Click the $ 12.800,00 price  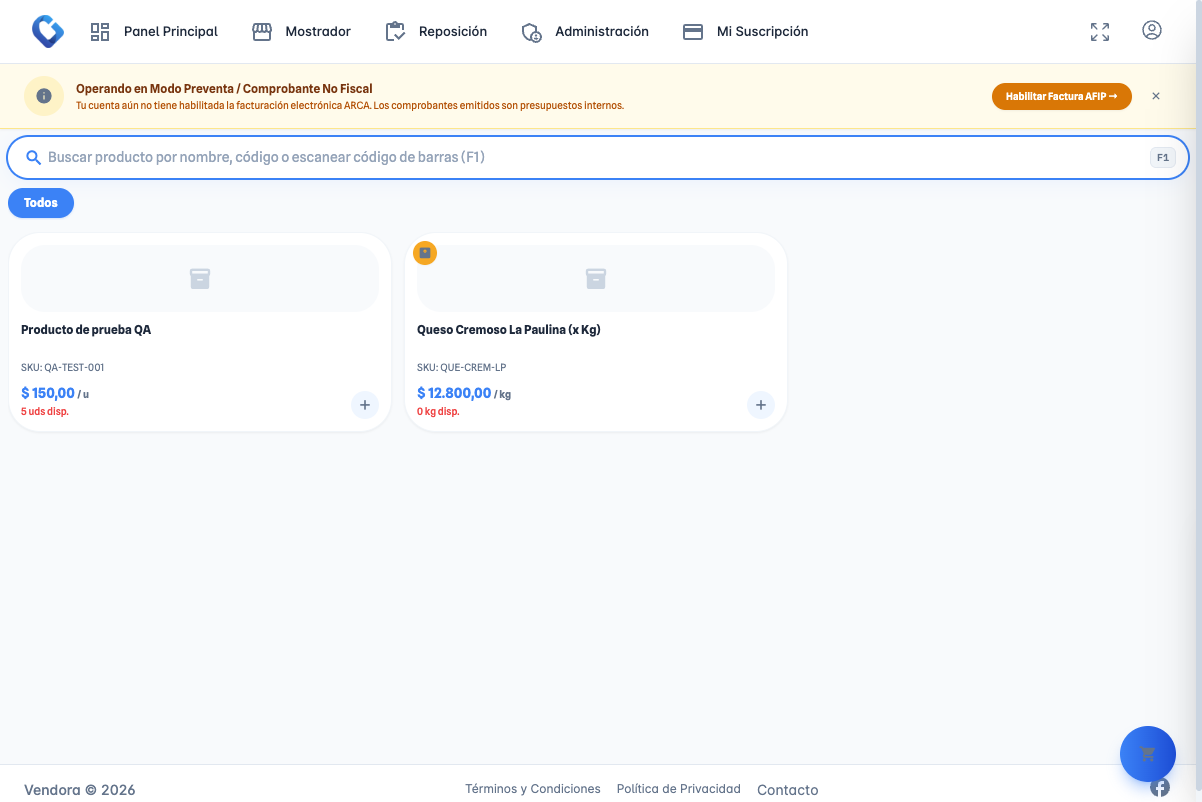pos(454,393)
